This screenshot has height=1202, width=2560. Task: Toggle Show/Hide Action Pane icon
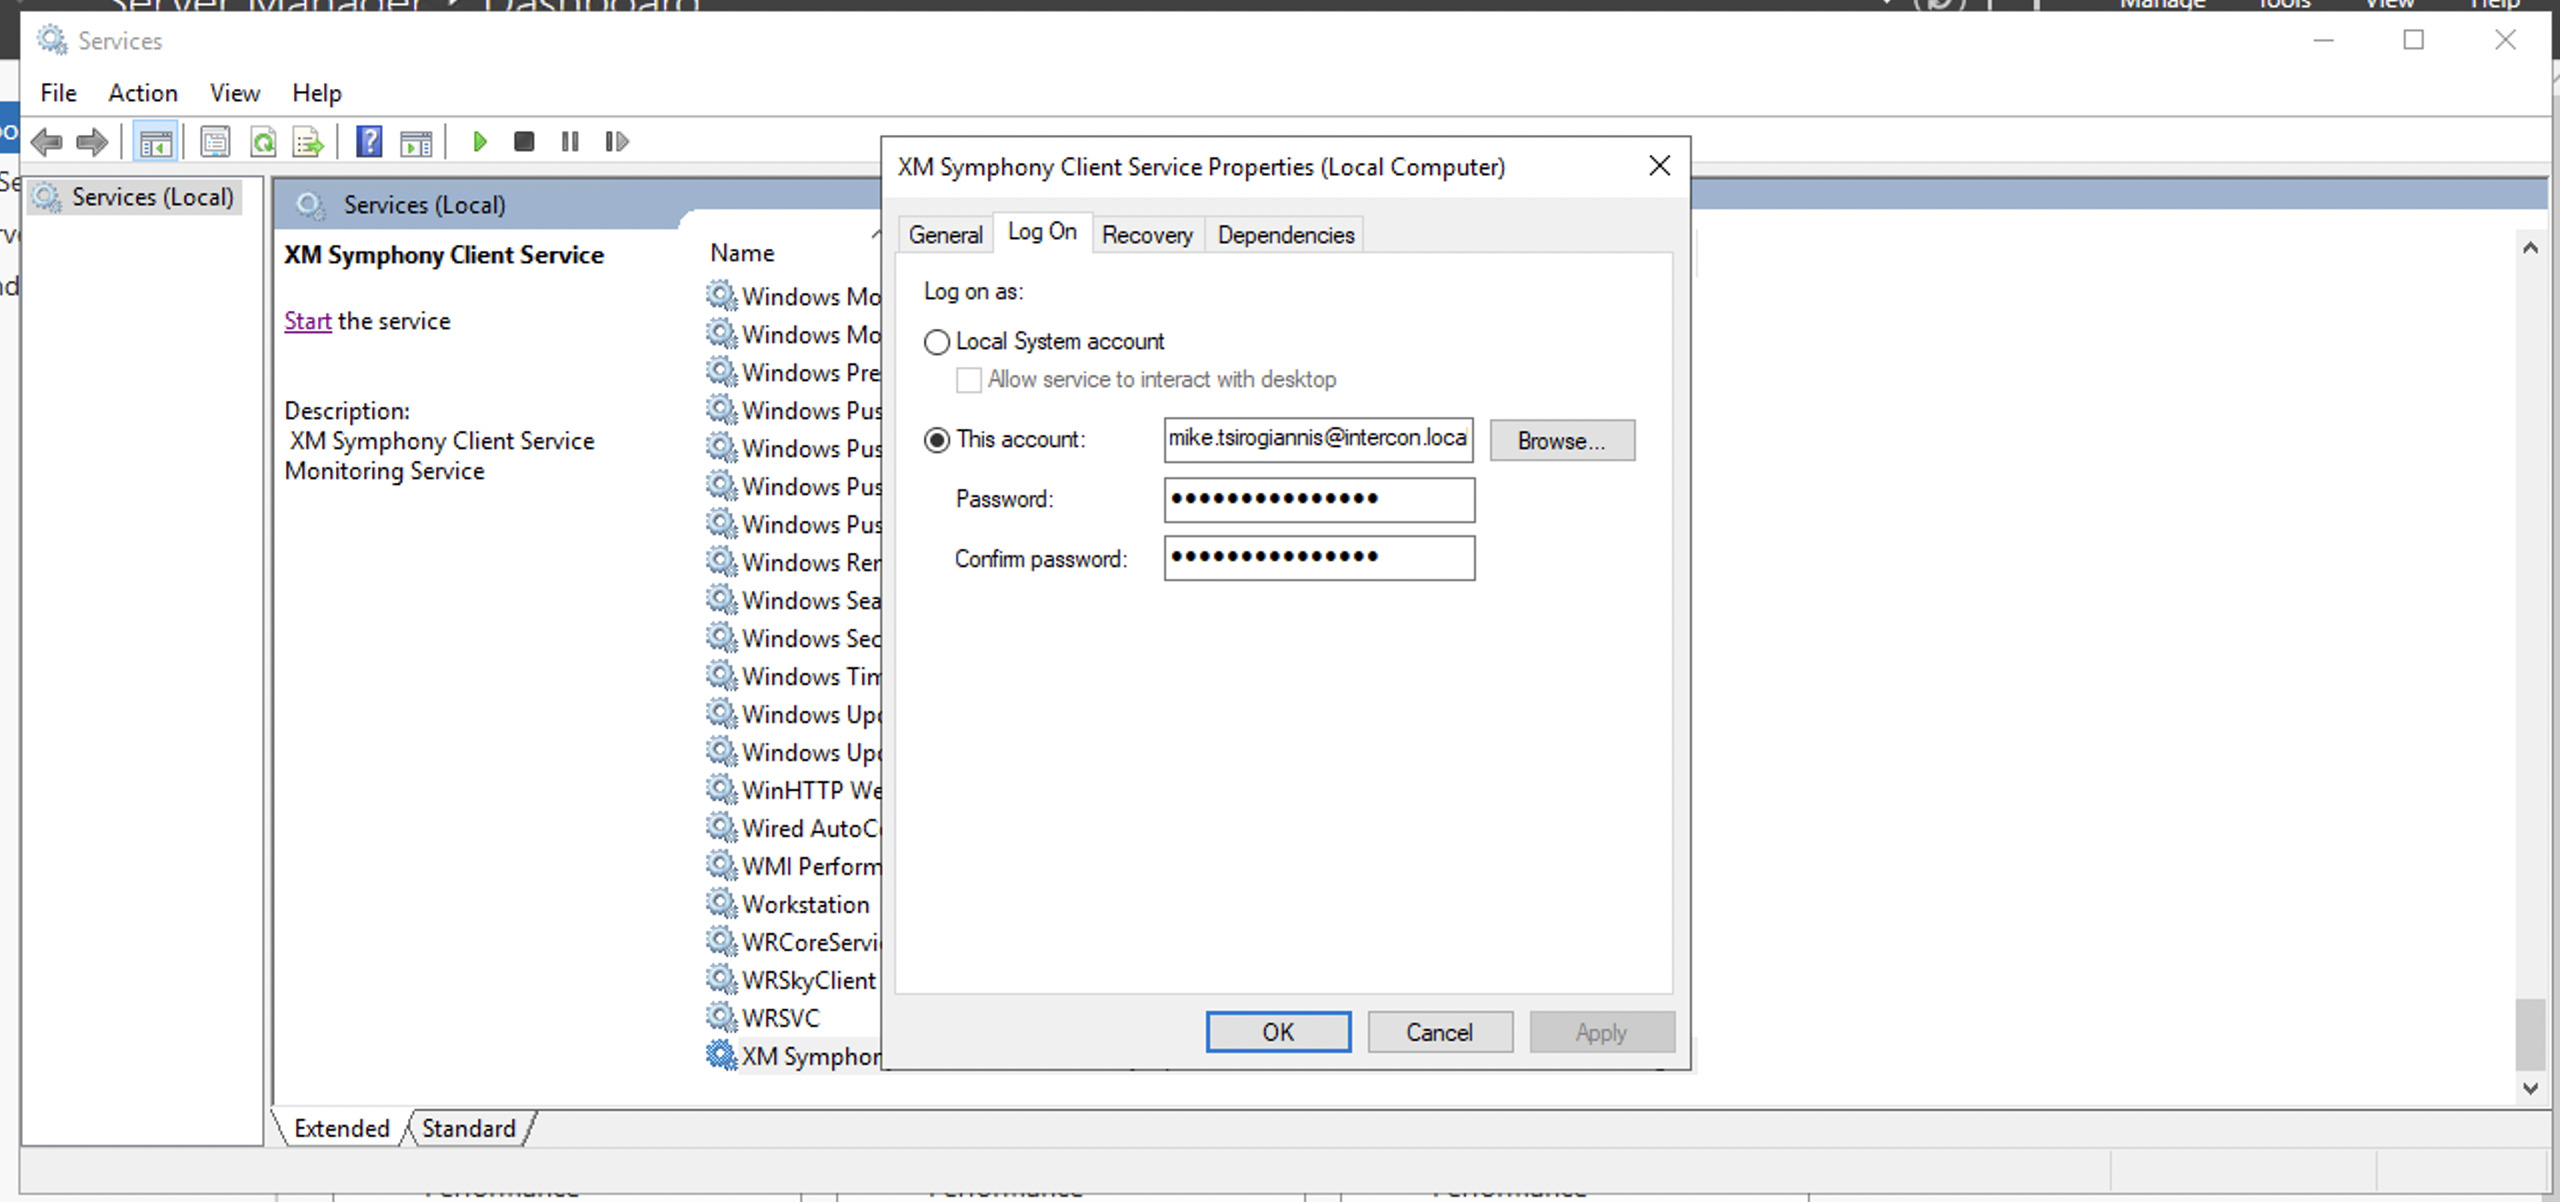pos(416,142)
